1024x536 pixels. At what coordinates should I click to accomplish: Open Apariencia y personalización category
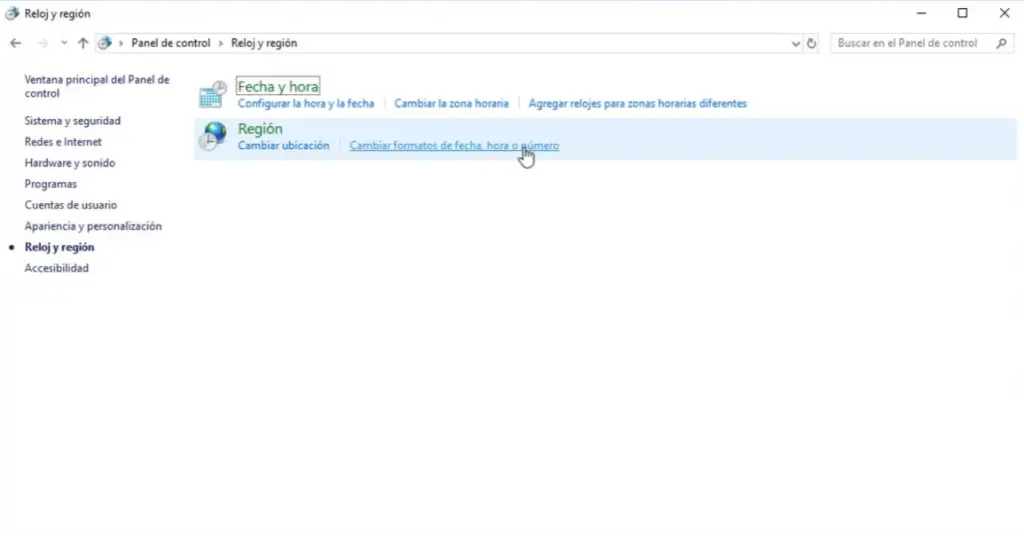coord(93,226)
